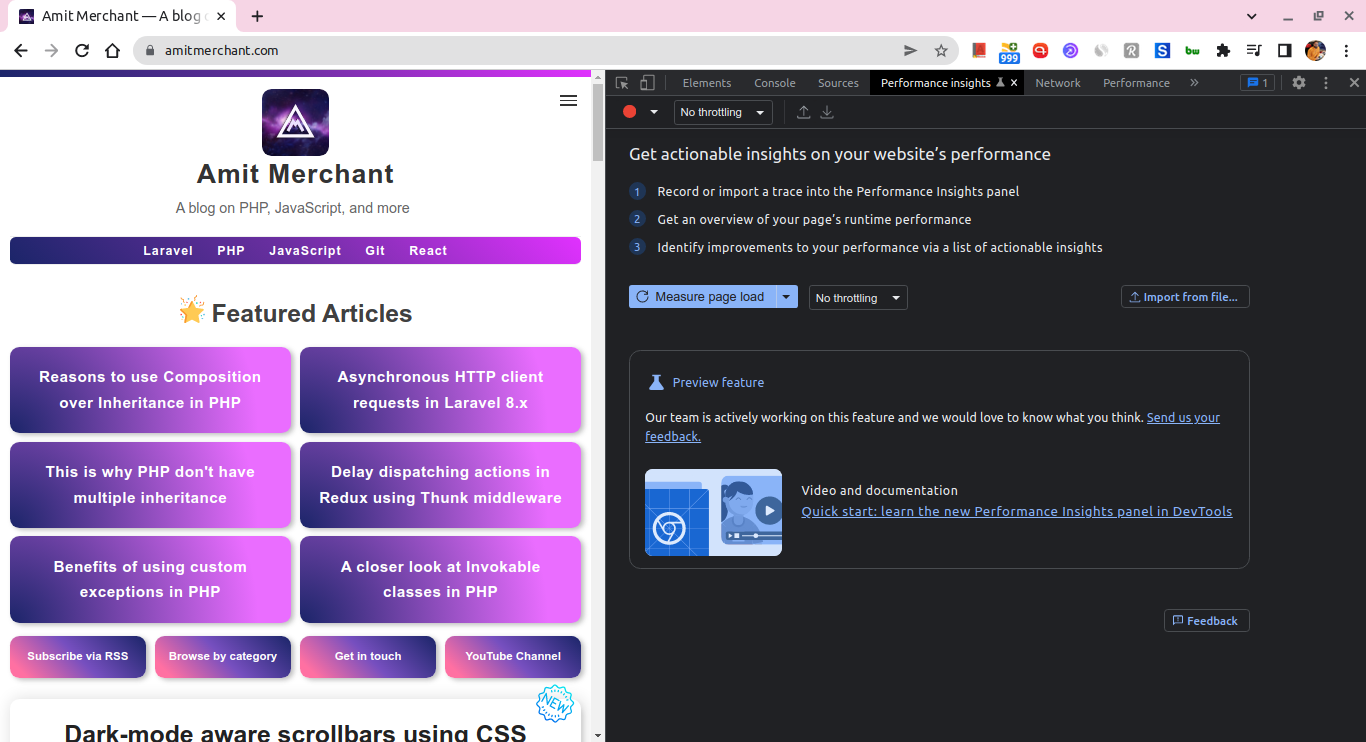The image size is (1366, 742).
Task: Open the browser tab search chevron
Action: 1252,16
